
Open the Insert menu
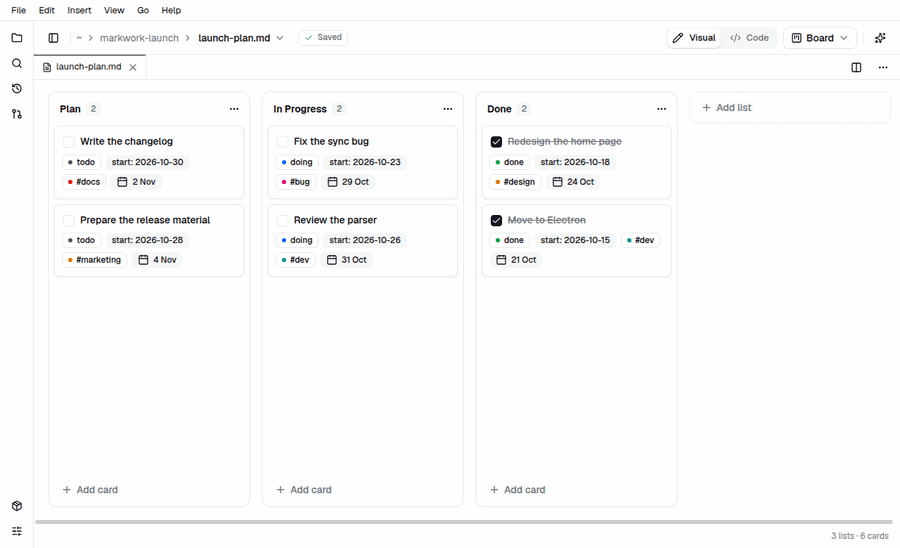[x=79, y=10]
